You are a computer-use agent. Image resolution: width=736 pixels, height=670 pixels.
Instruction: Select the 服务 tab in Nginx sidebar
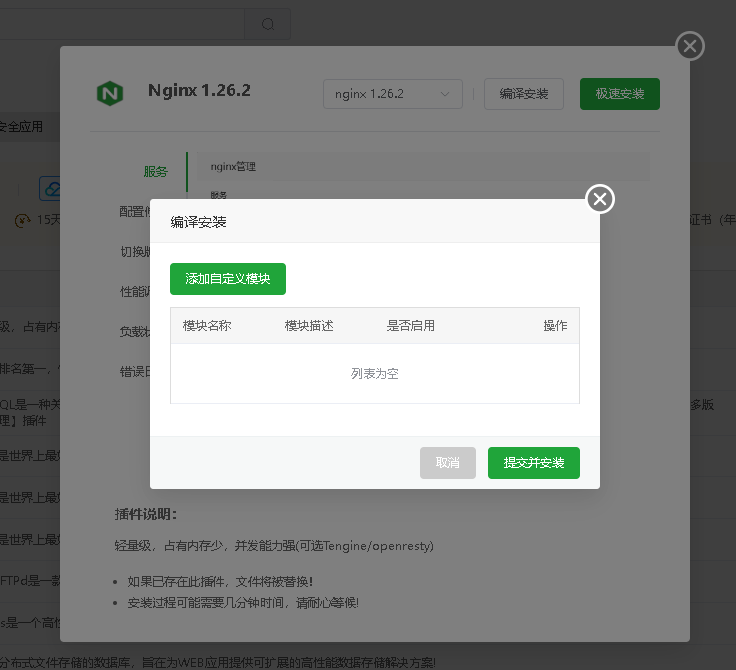click(155, 172)
